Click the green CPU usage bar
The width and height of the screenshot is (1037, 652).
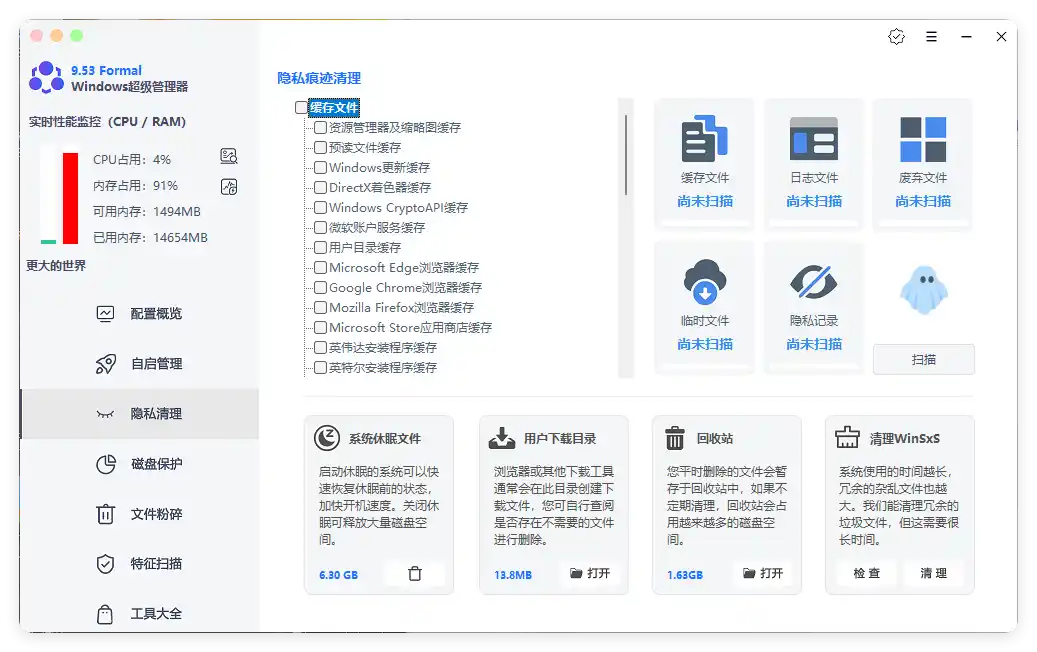48,241
